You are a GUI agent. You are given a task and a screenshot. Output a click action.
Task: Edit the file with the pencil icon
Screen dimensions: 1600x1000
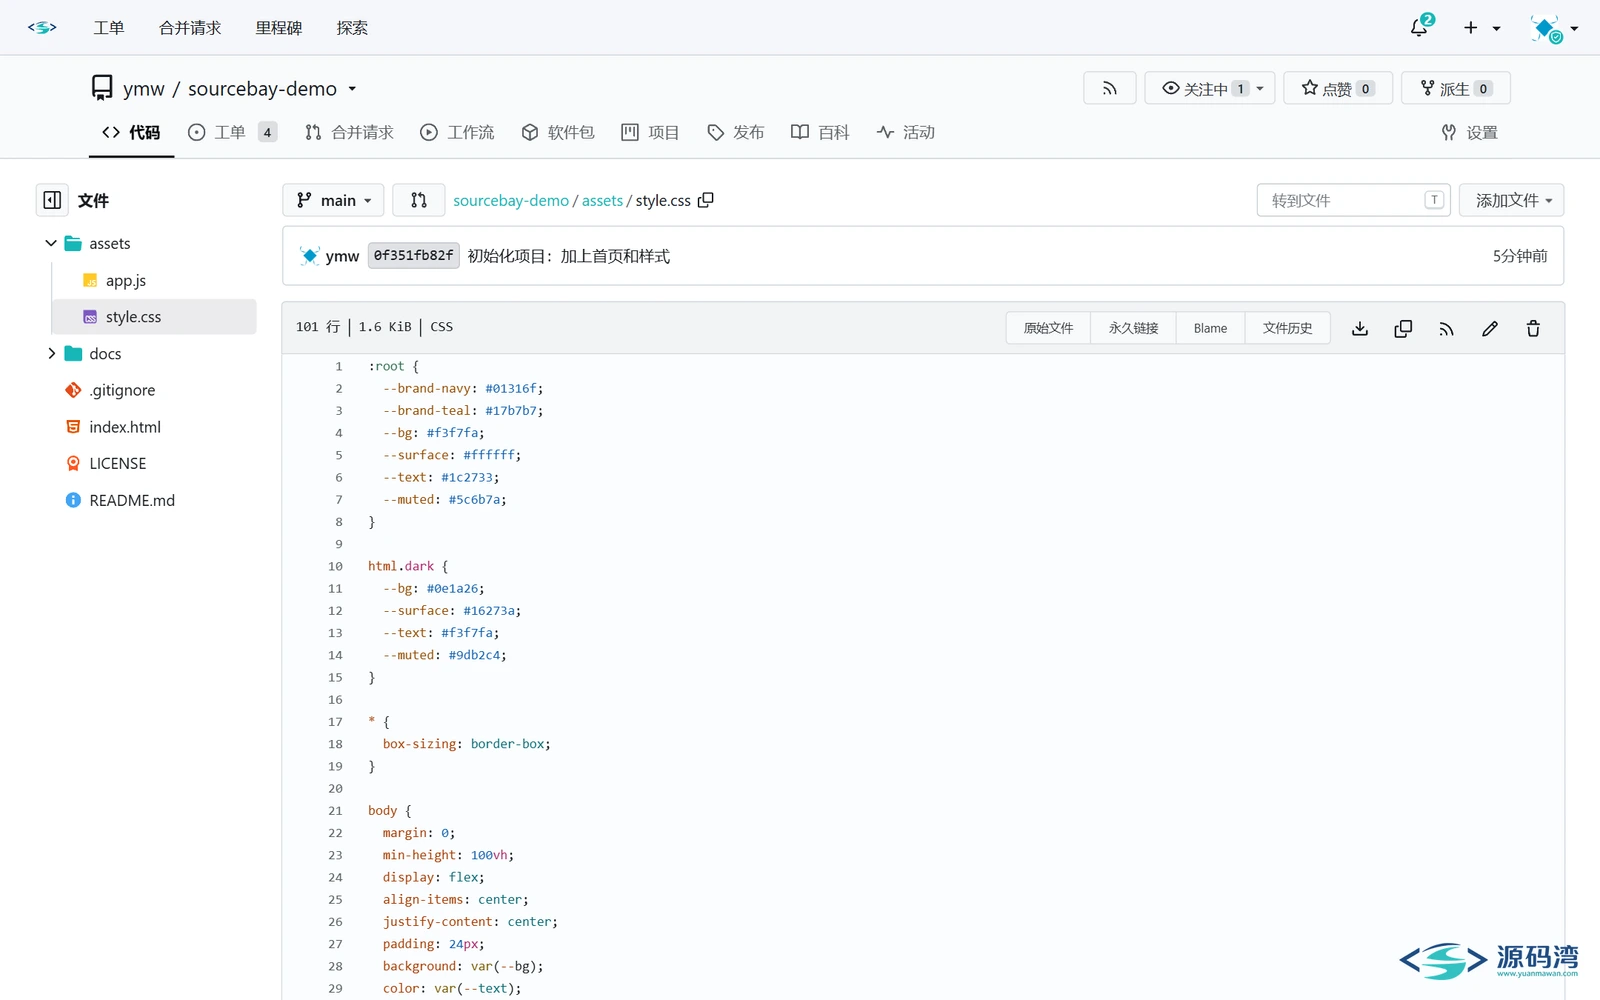click(1490, 328)
